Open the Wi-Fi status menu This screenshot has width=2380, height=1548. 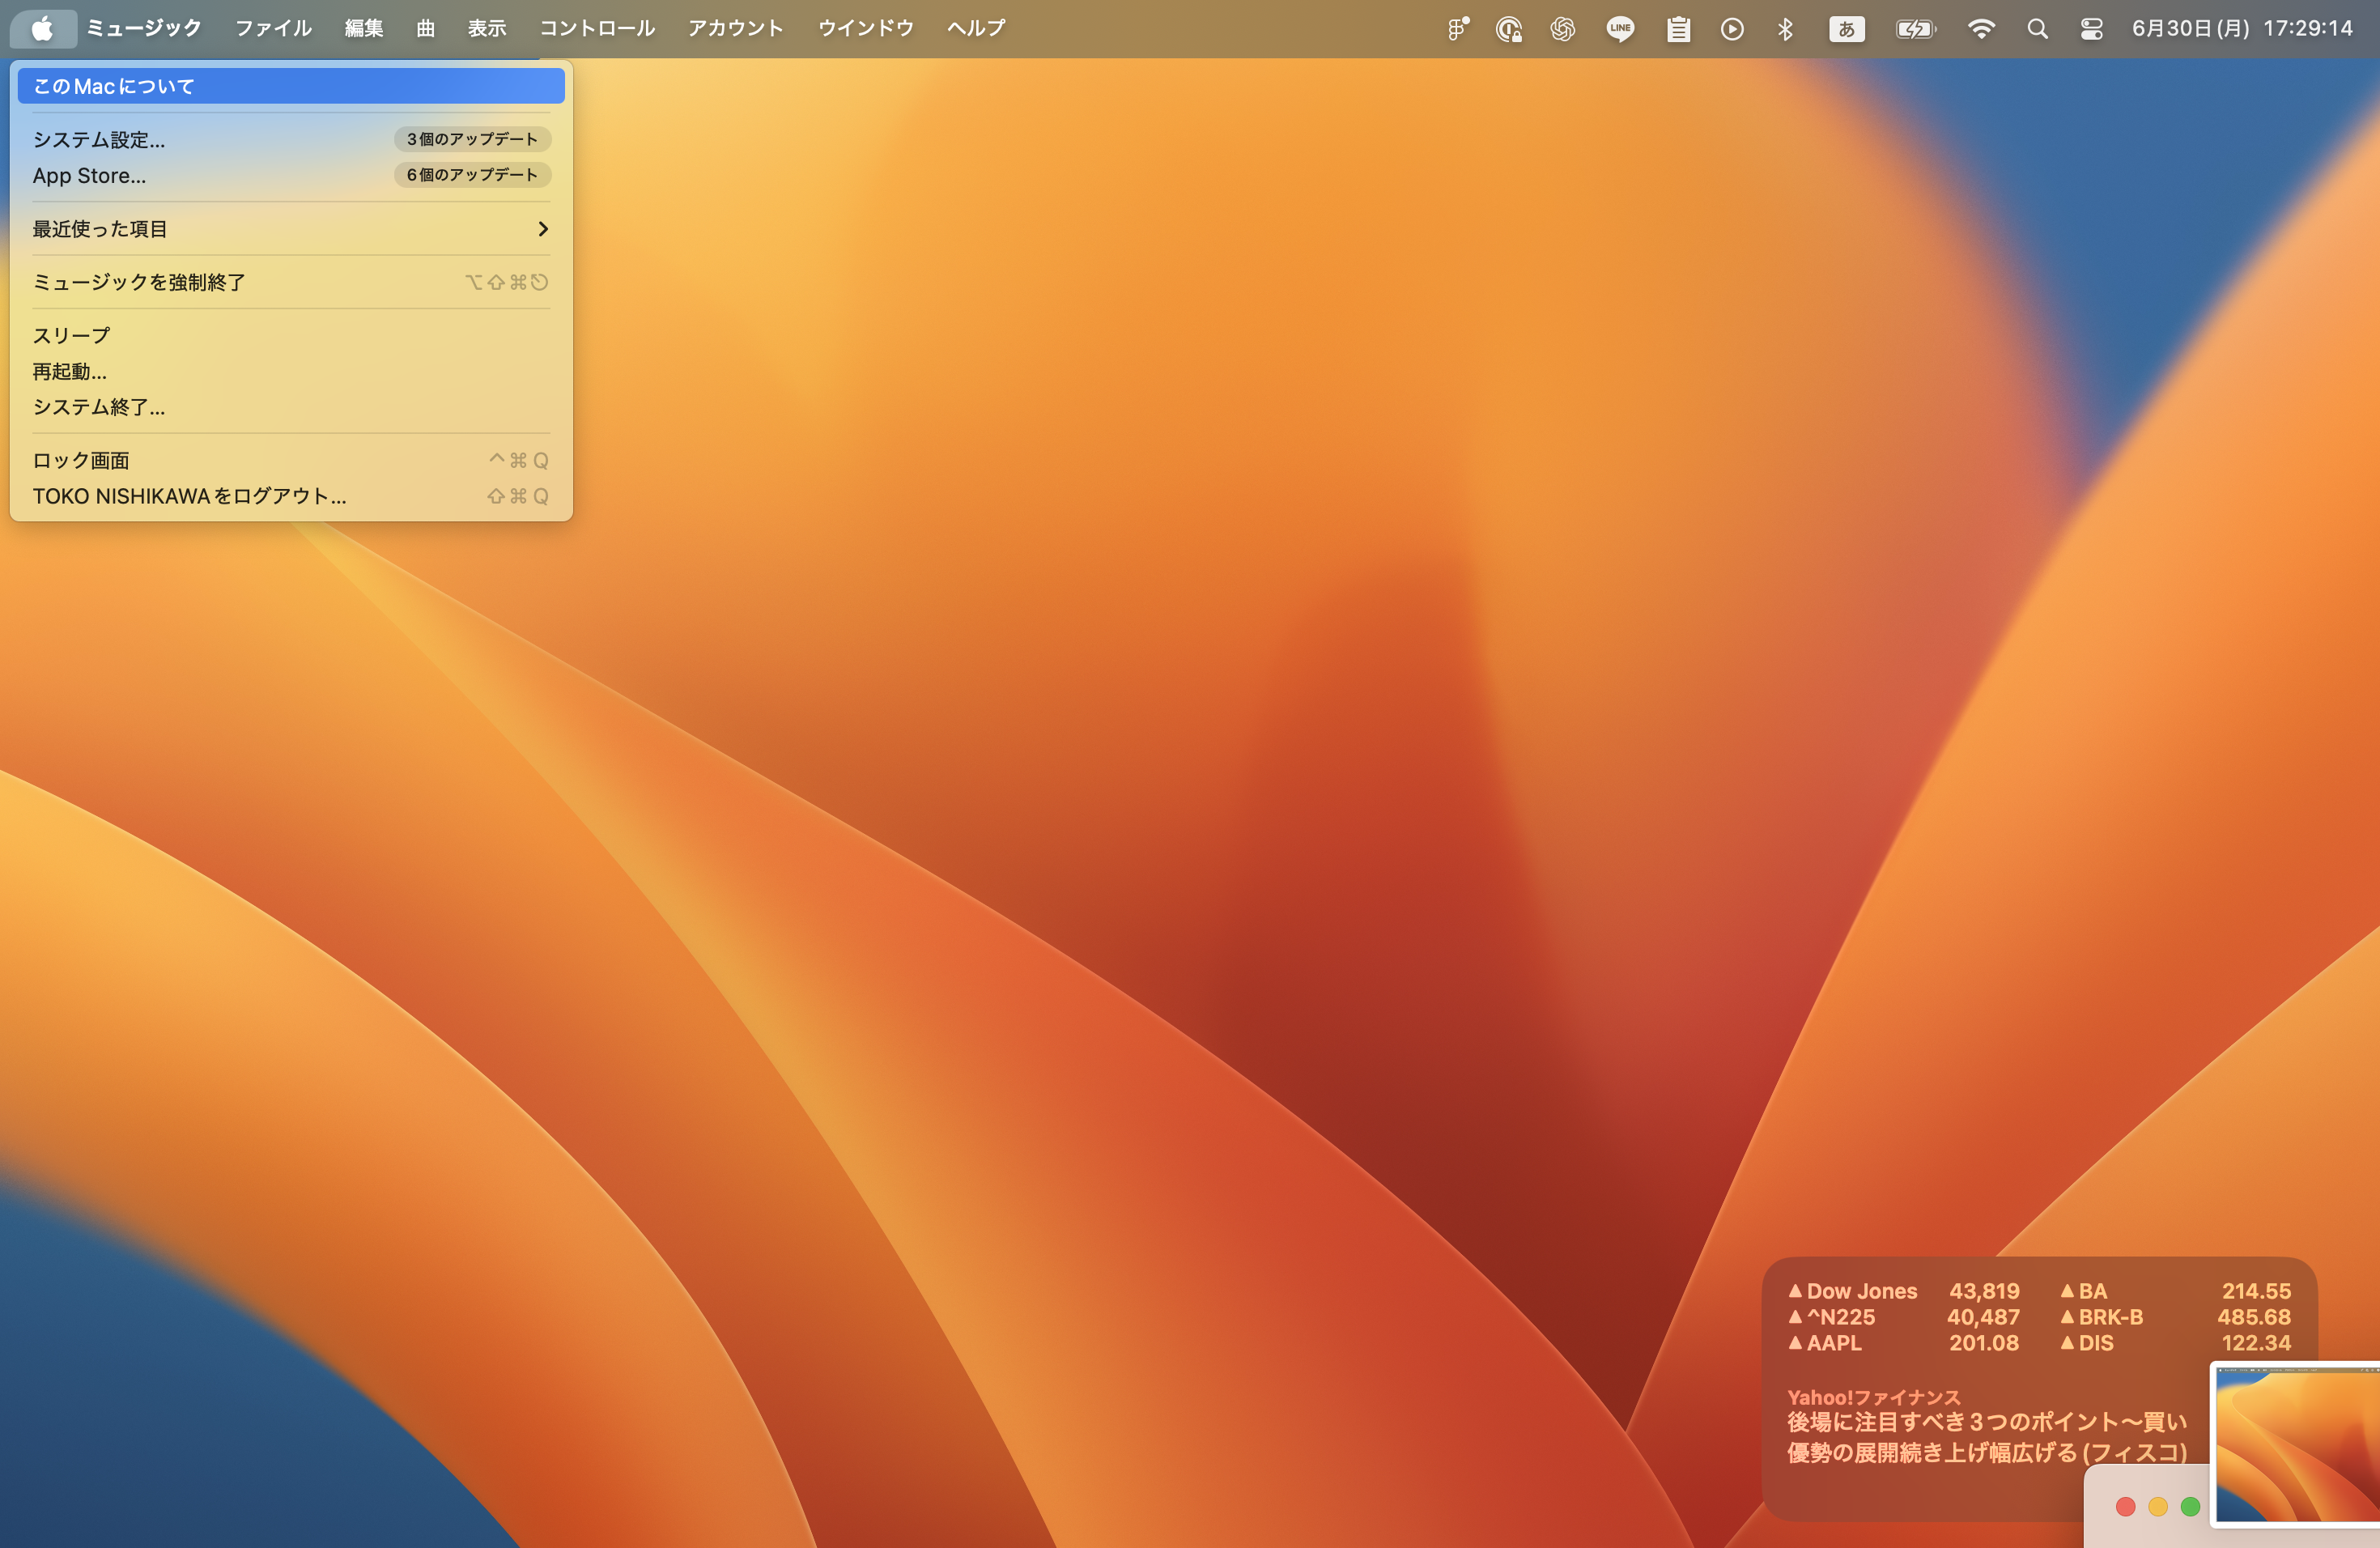[x=1981, y=28]
